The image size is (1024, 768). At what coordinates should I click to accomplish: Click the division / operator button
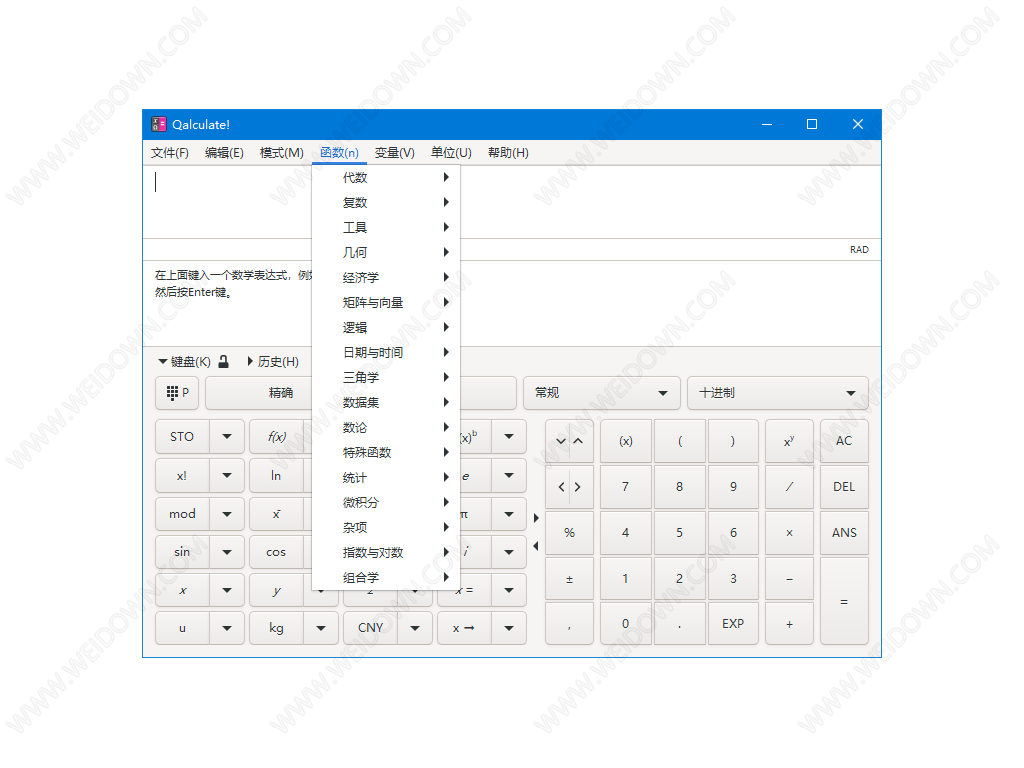click(789, 487)
